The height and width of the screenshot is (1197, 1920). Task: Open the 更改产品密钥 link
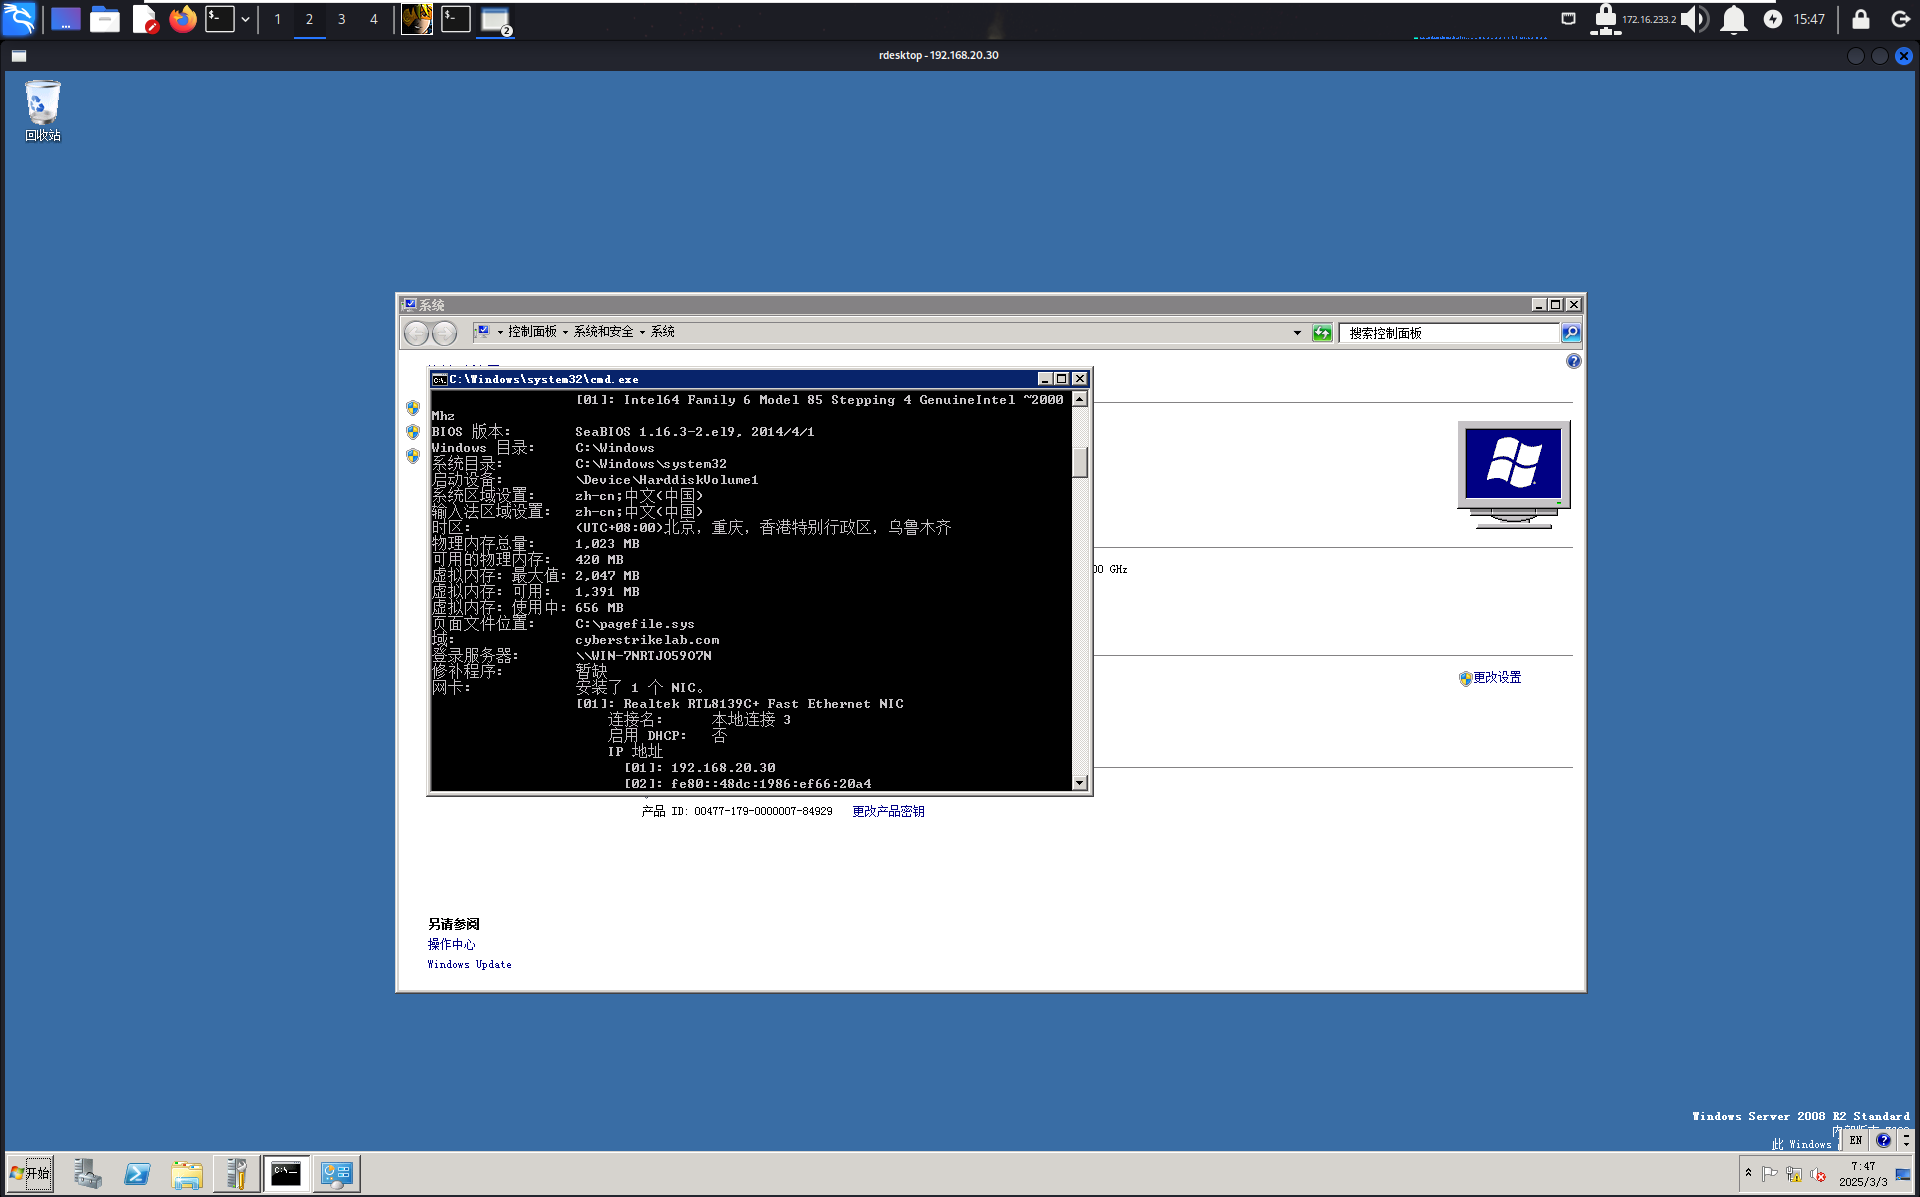pos(888,811)
